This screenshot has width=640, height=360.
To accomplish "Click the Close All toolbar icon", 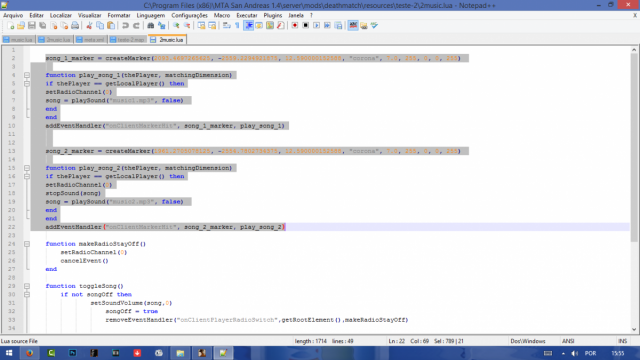I will pyautogui.click(x=64, y=26).
